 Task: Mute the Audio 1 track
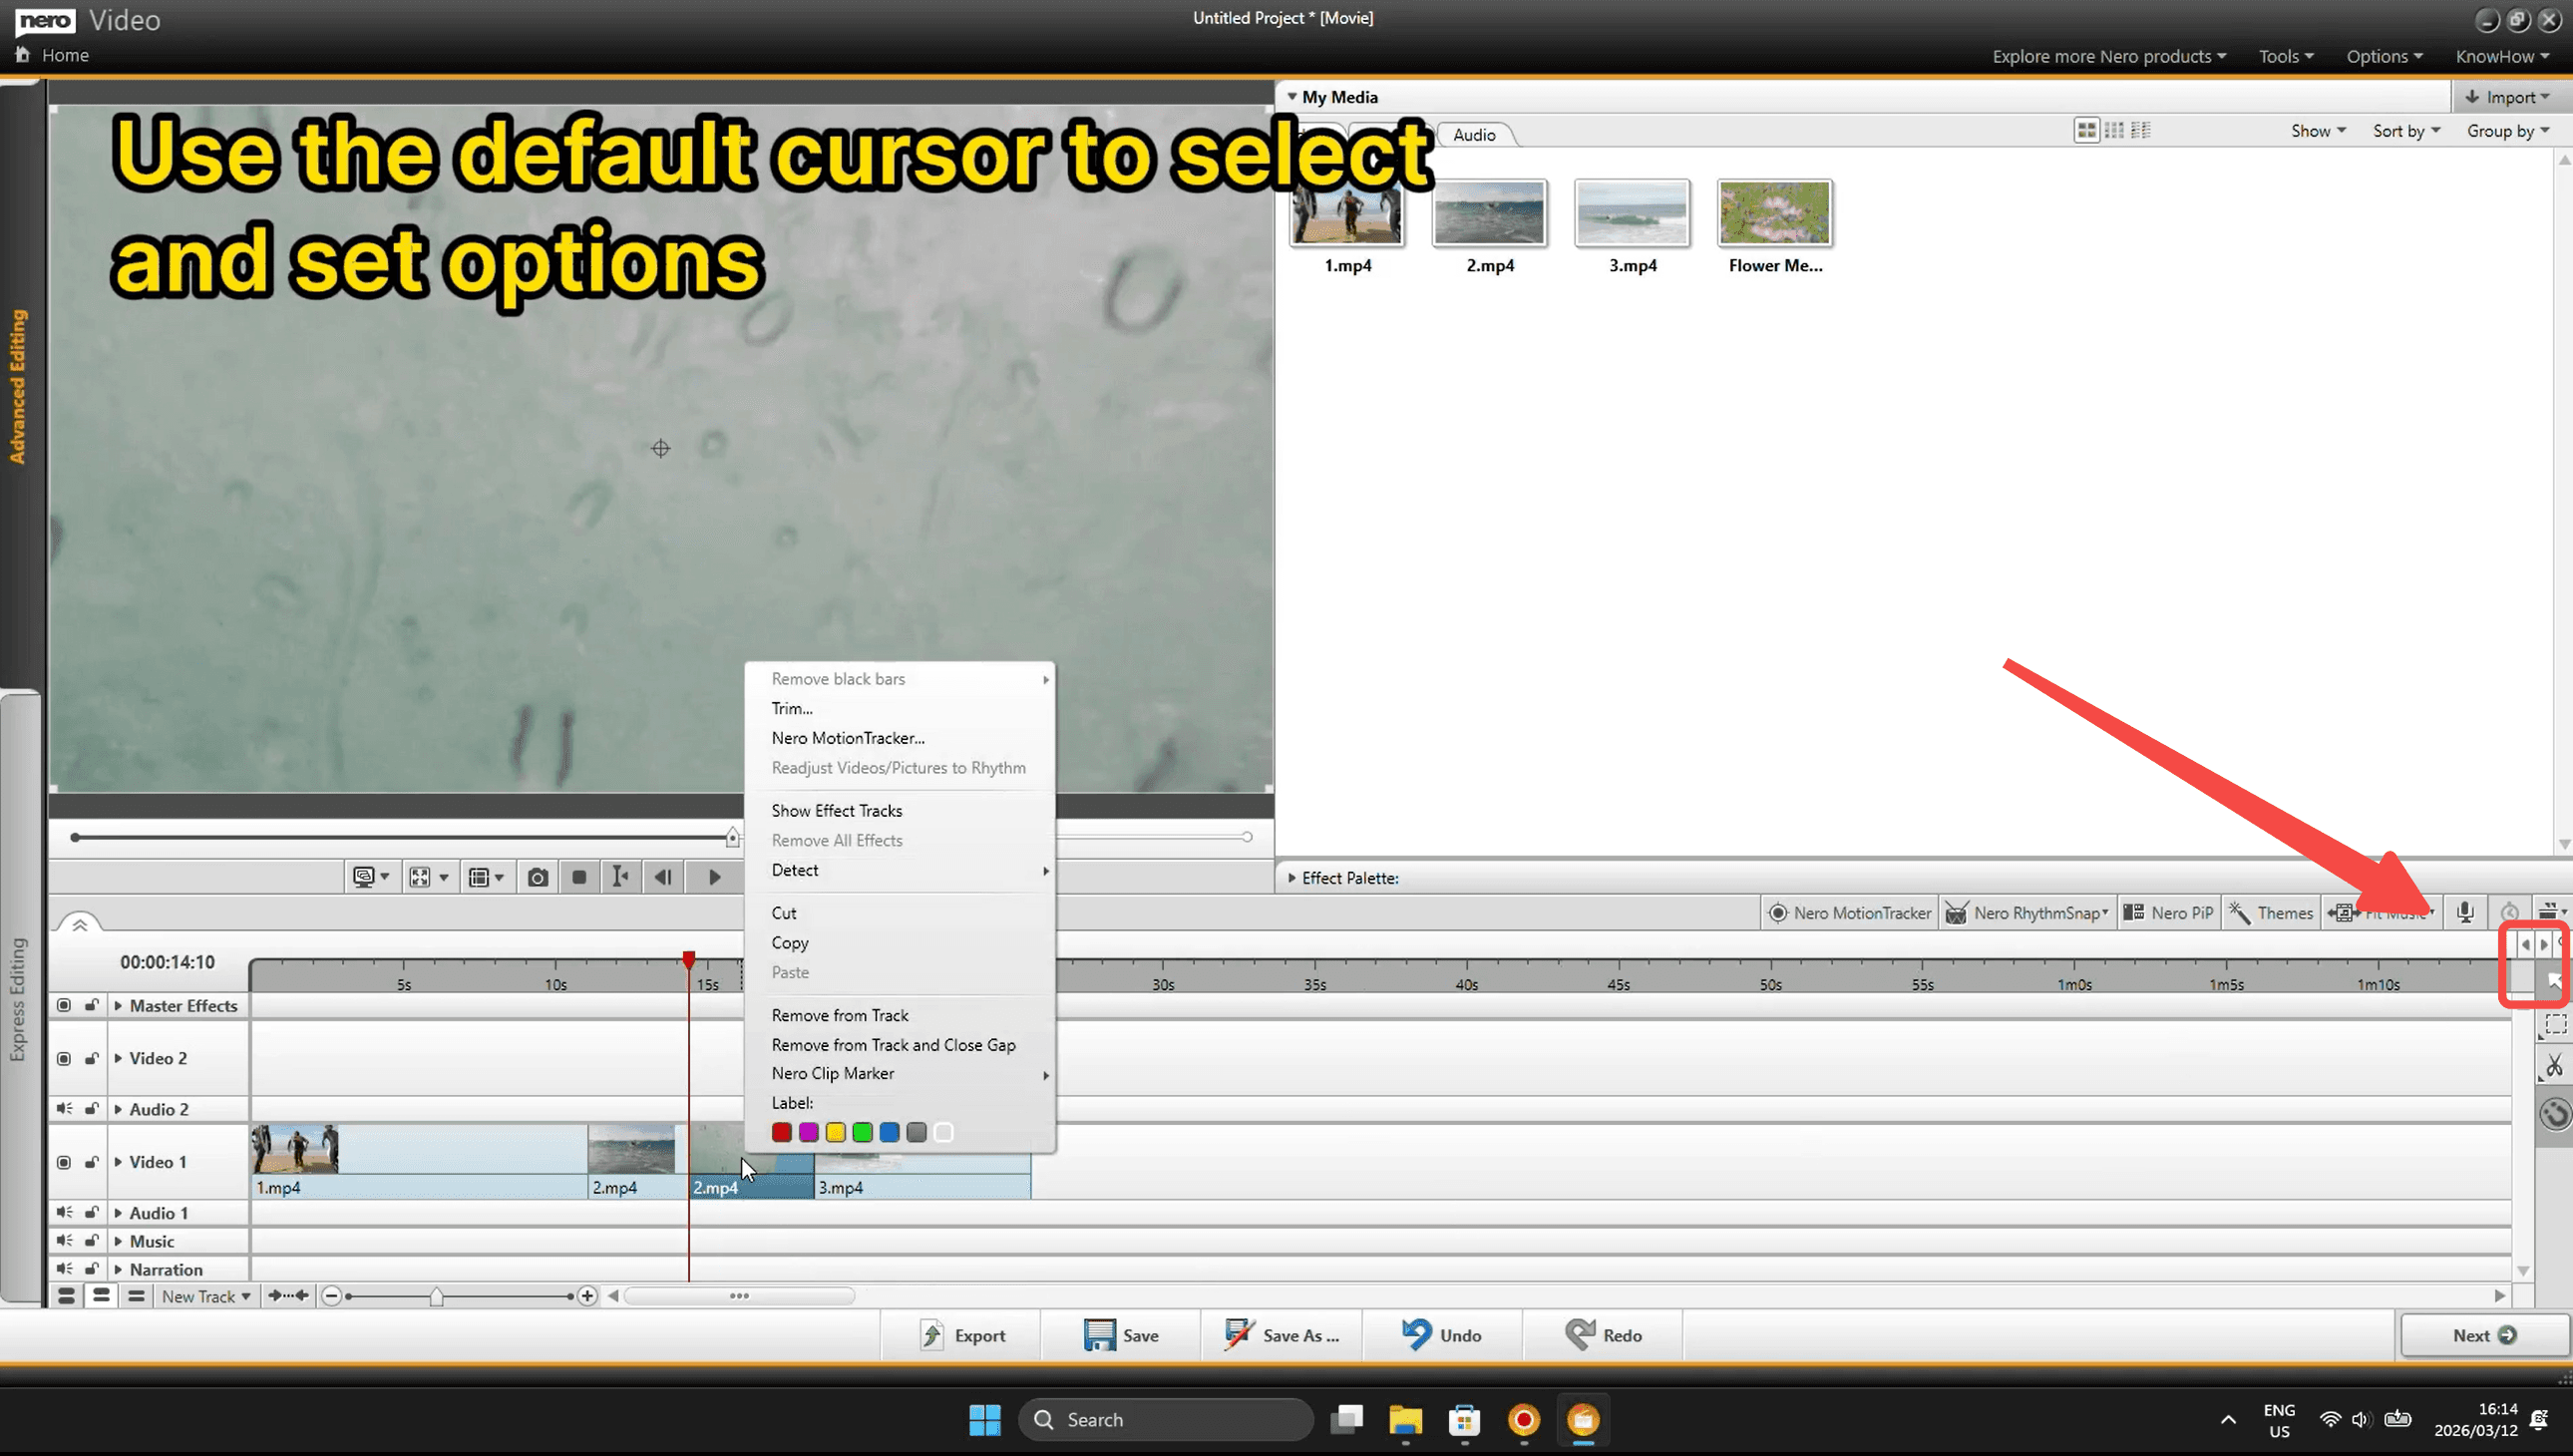pos(64,1212)
